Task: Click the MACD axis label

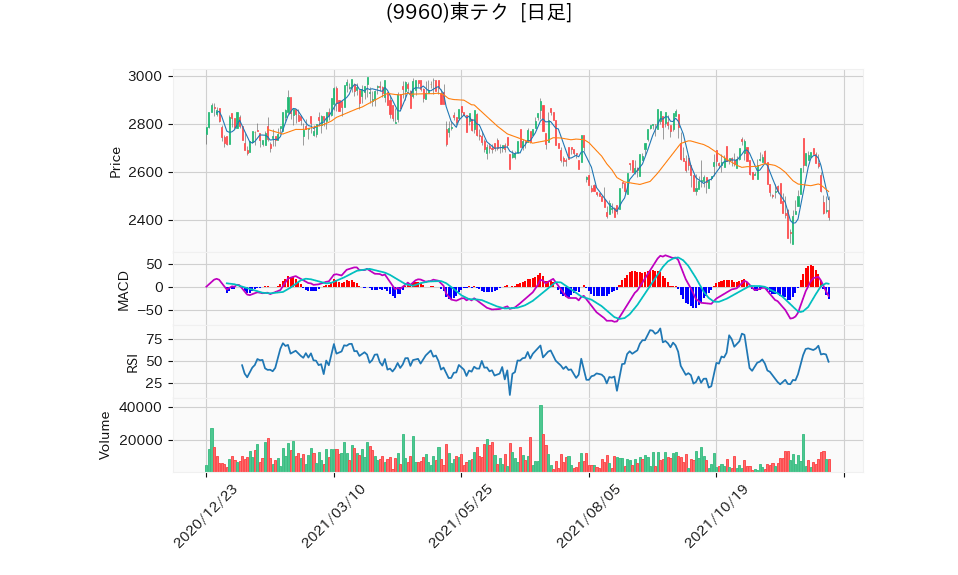Action: coord(123,291)
